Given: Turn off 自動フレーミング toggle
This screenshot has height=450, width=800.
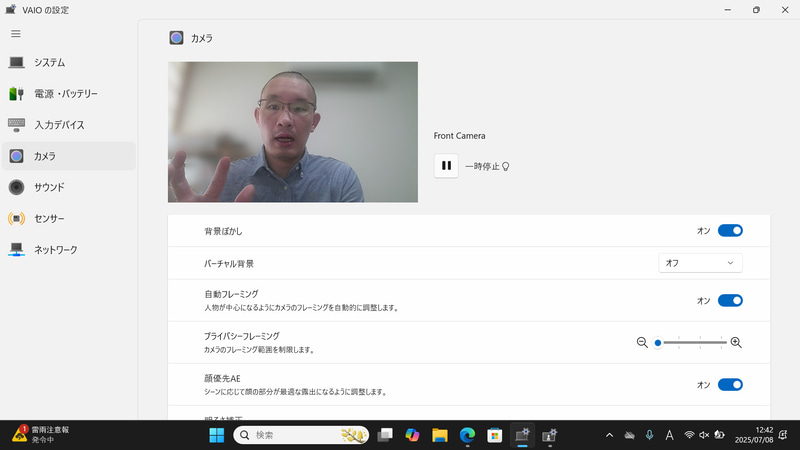Looking at the screenshot, I should click(730, 301).
